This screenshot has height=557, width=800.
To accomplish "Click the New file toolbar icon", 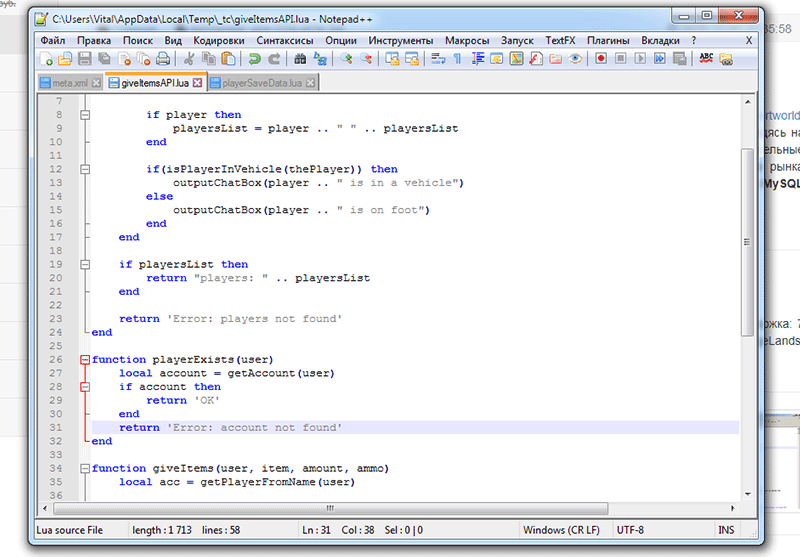I will pyautogui.click(x=48, y=59).
